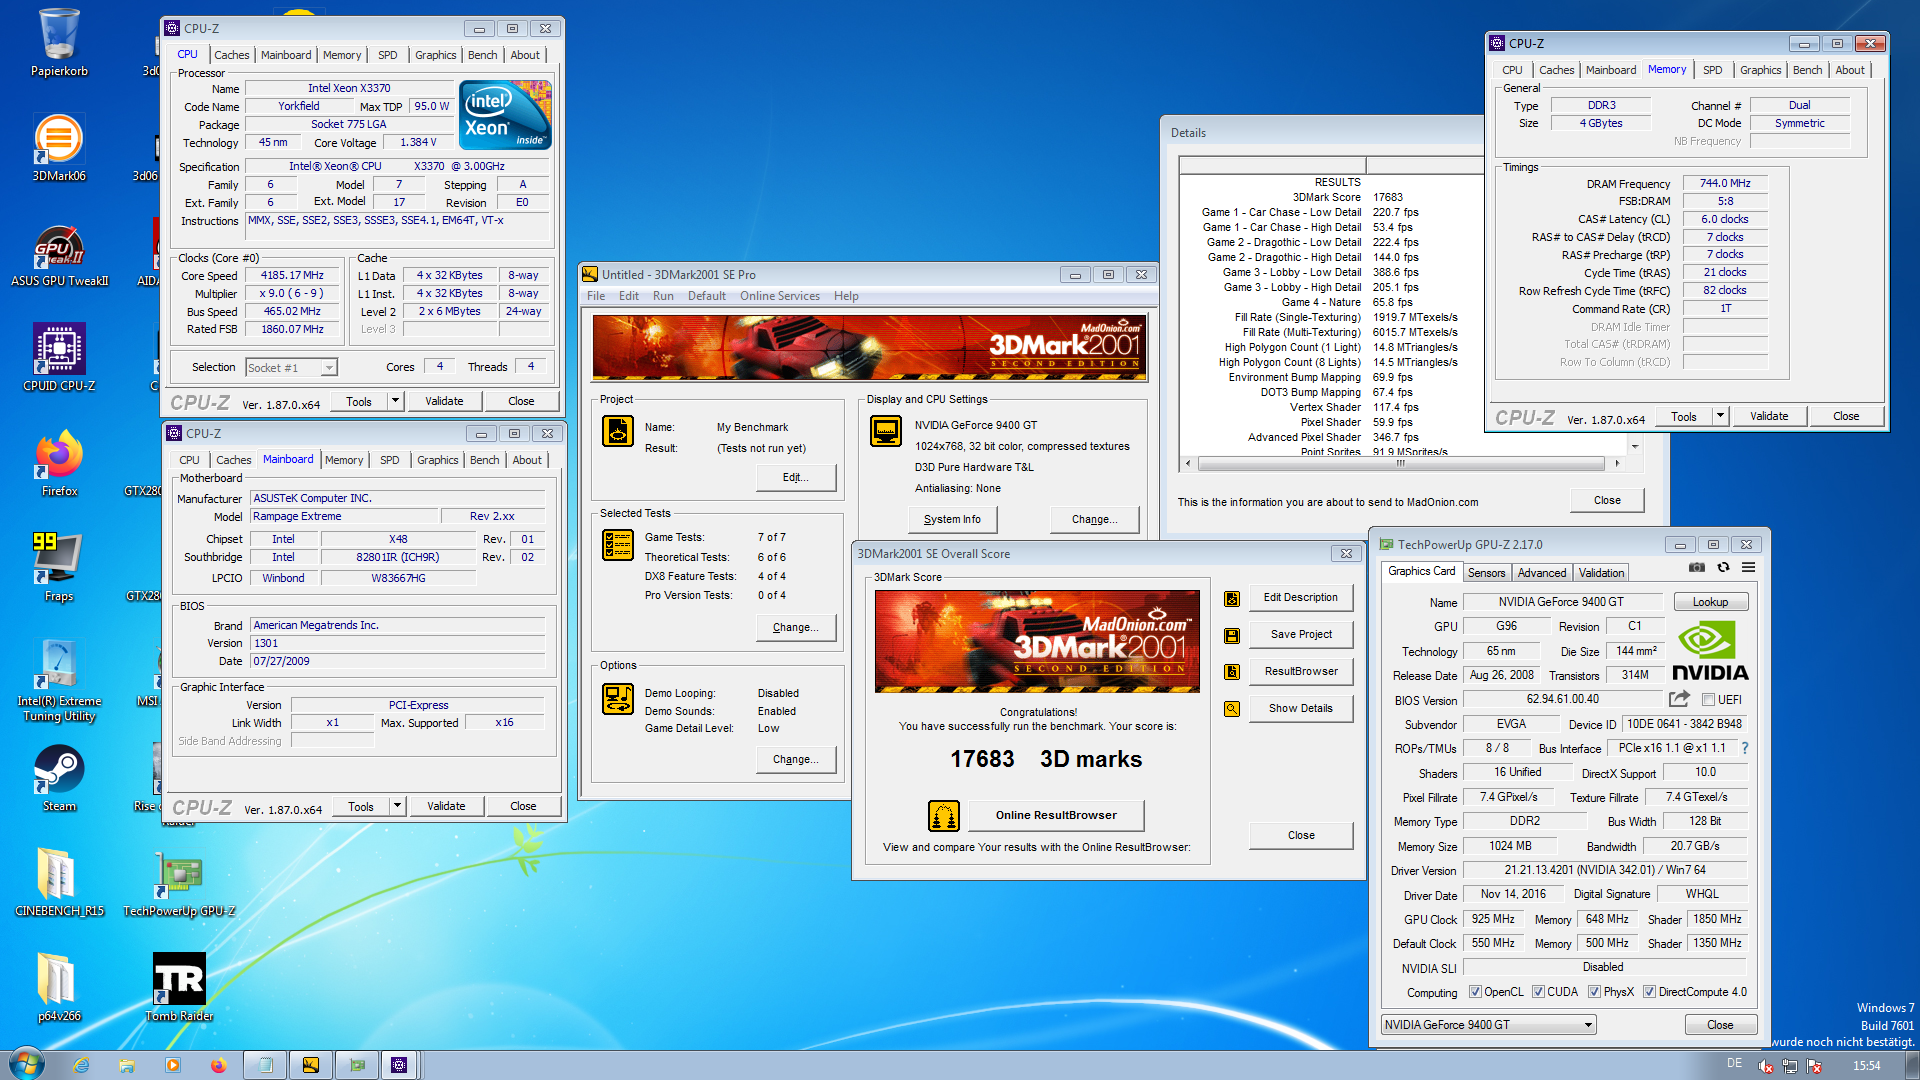Viewport: 1920px width, 1080px height.
Task: Toggle the PhysX checkbox
Action: pos(1594,992)
